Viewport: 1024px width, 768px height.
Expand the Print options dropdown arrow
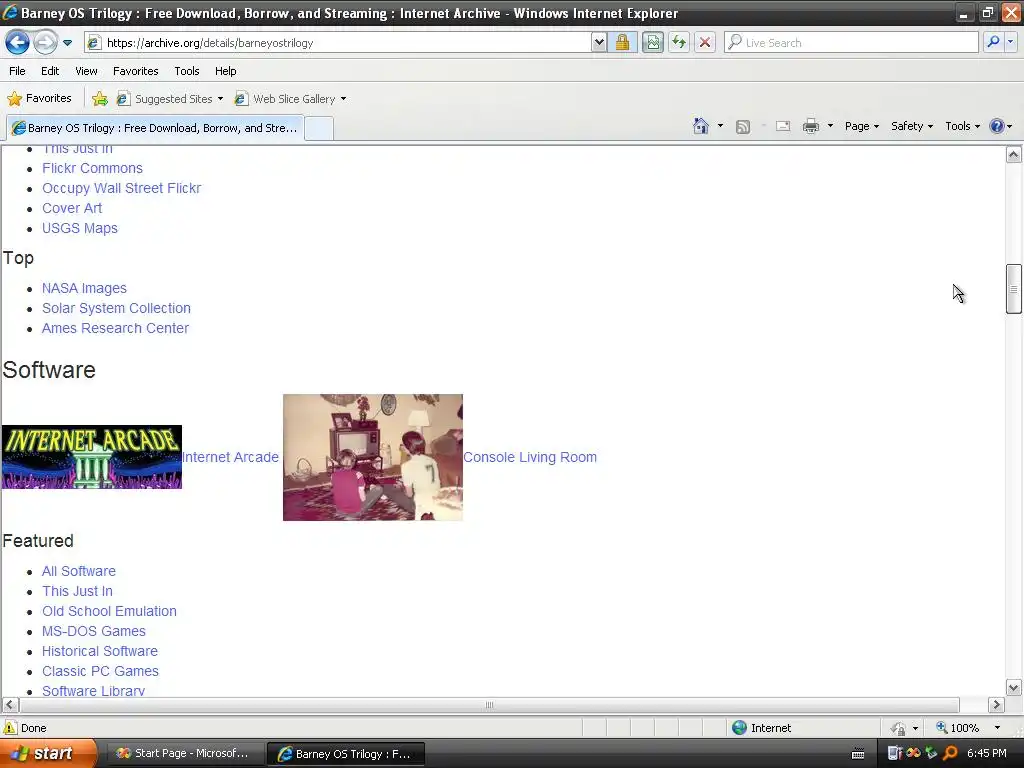pyautogui.click(x=830, y=126)
